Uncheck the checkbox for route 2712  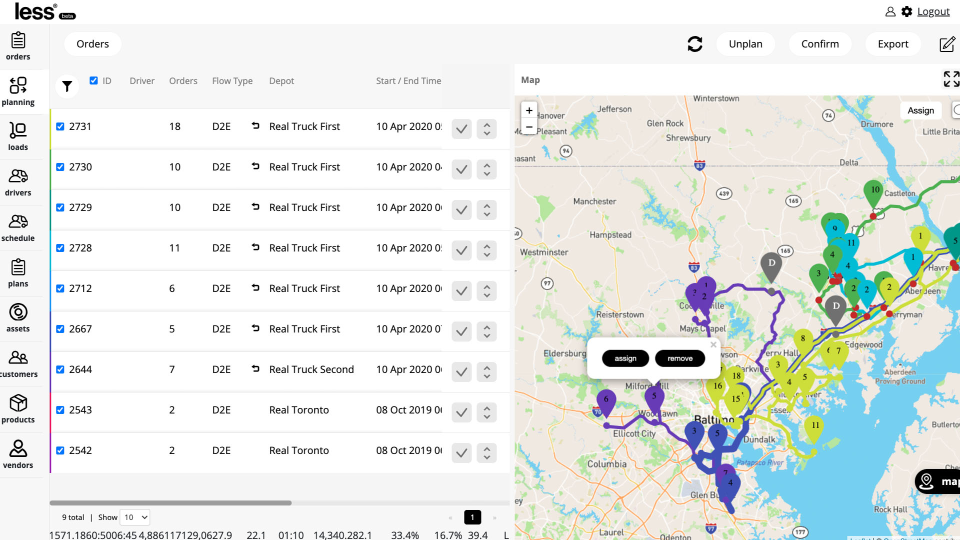coord(60,288)
